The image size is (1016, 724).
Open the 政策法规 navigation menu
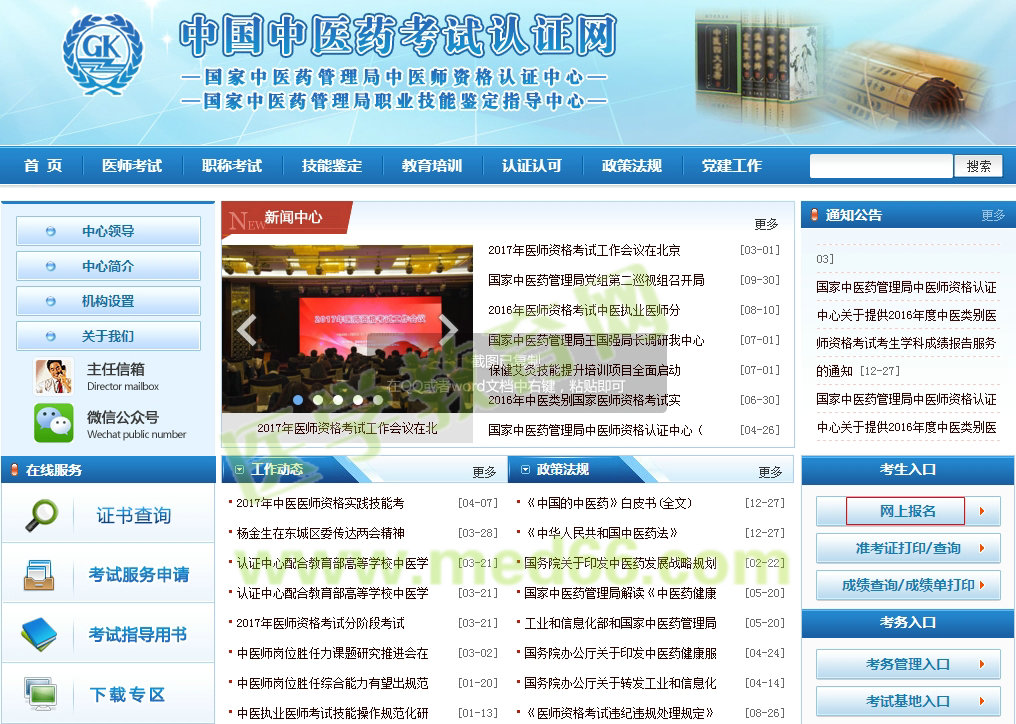point(631,165)
